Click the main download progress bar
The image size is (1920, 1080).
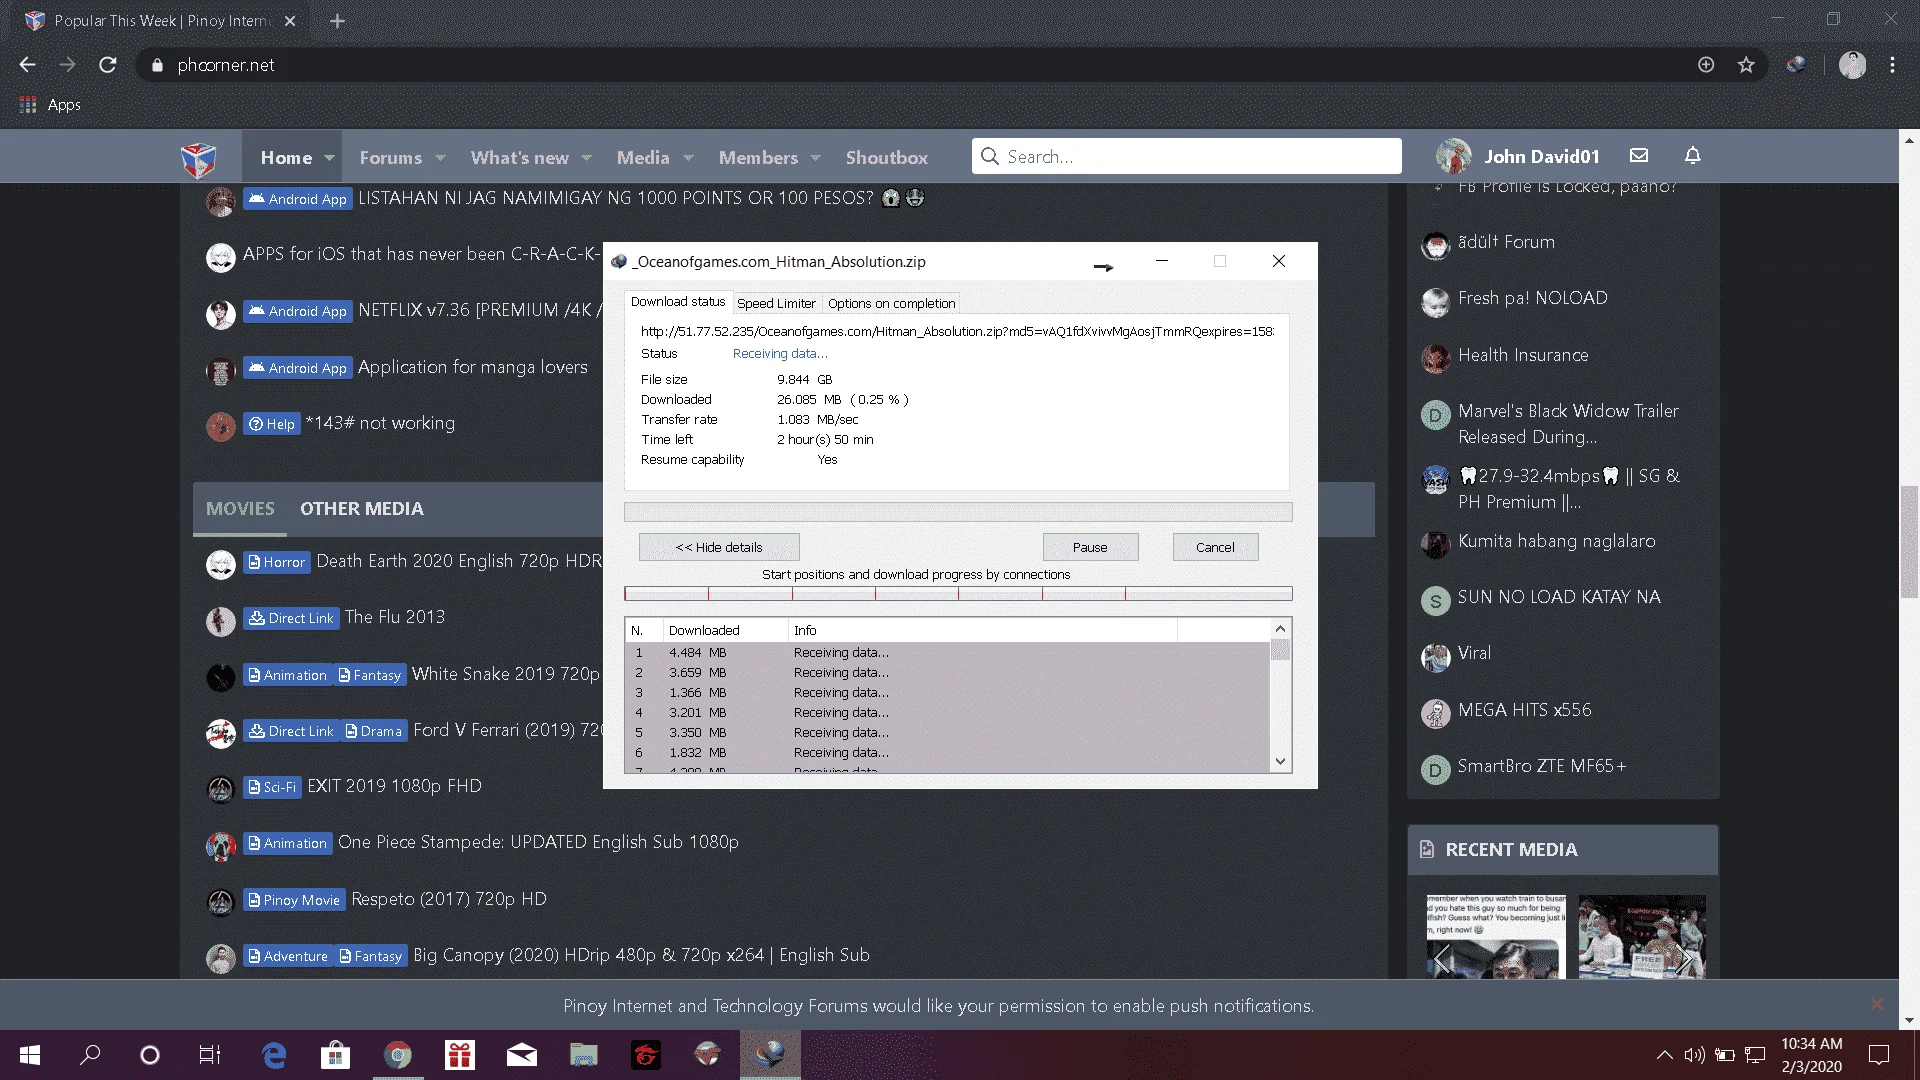(958, 512)
